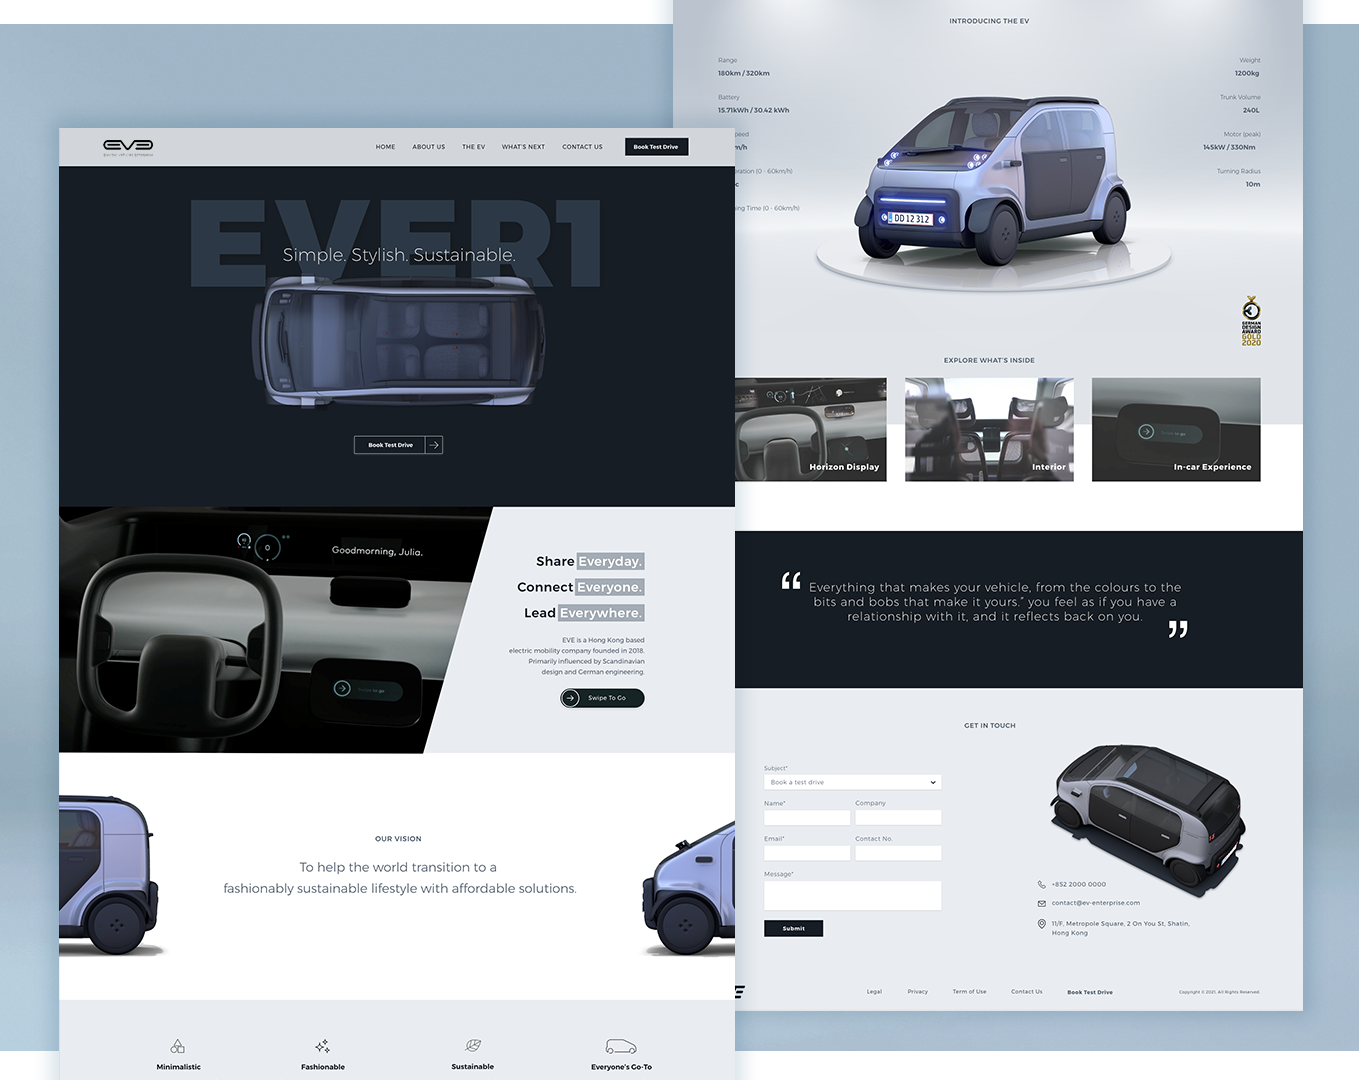
Task: Click the Lead Everywhere heading
Action: [x=584, y=613]
